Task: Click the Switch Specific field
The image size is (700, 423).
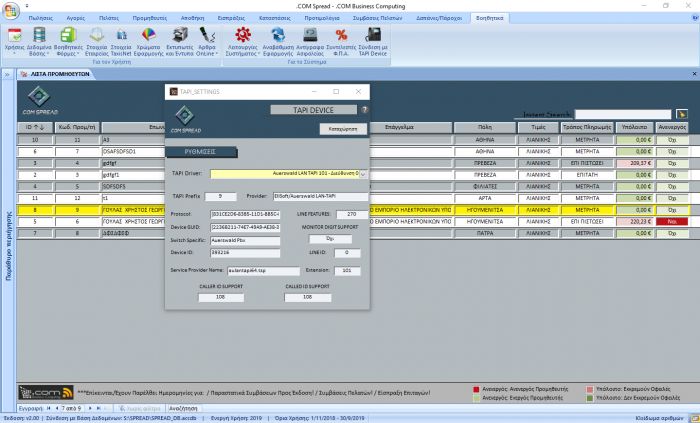Action: [x=245, y=241]
